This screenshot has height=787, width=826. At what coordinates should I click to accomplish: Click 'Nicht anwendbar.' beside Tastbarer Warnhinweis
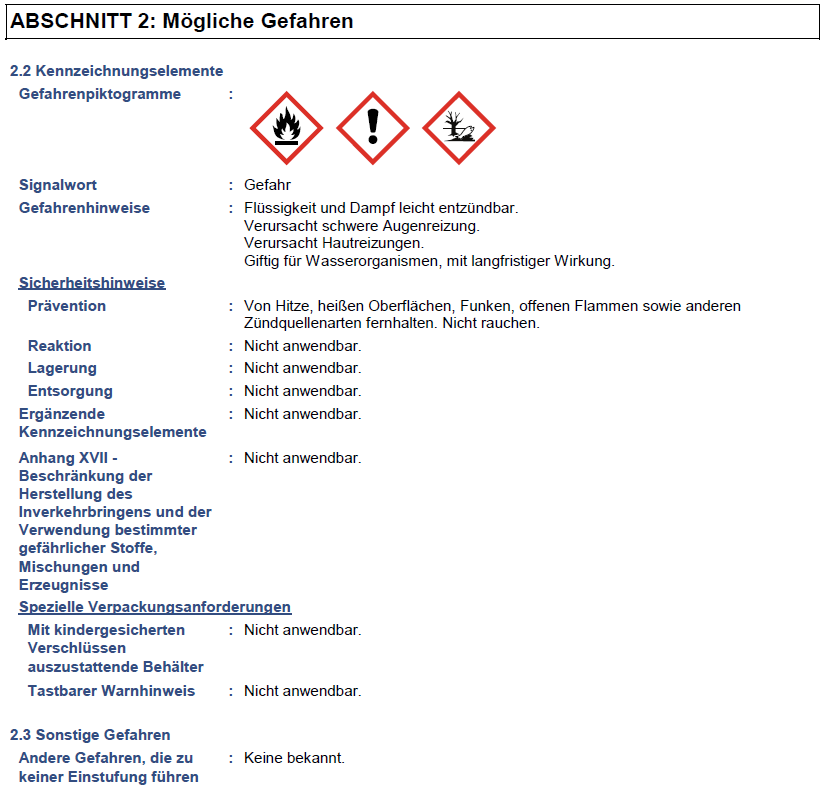[x=302, y=691]
